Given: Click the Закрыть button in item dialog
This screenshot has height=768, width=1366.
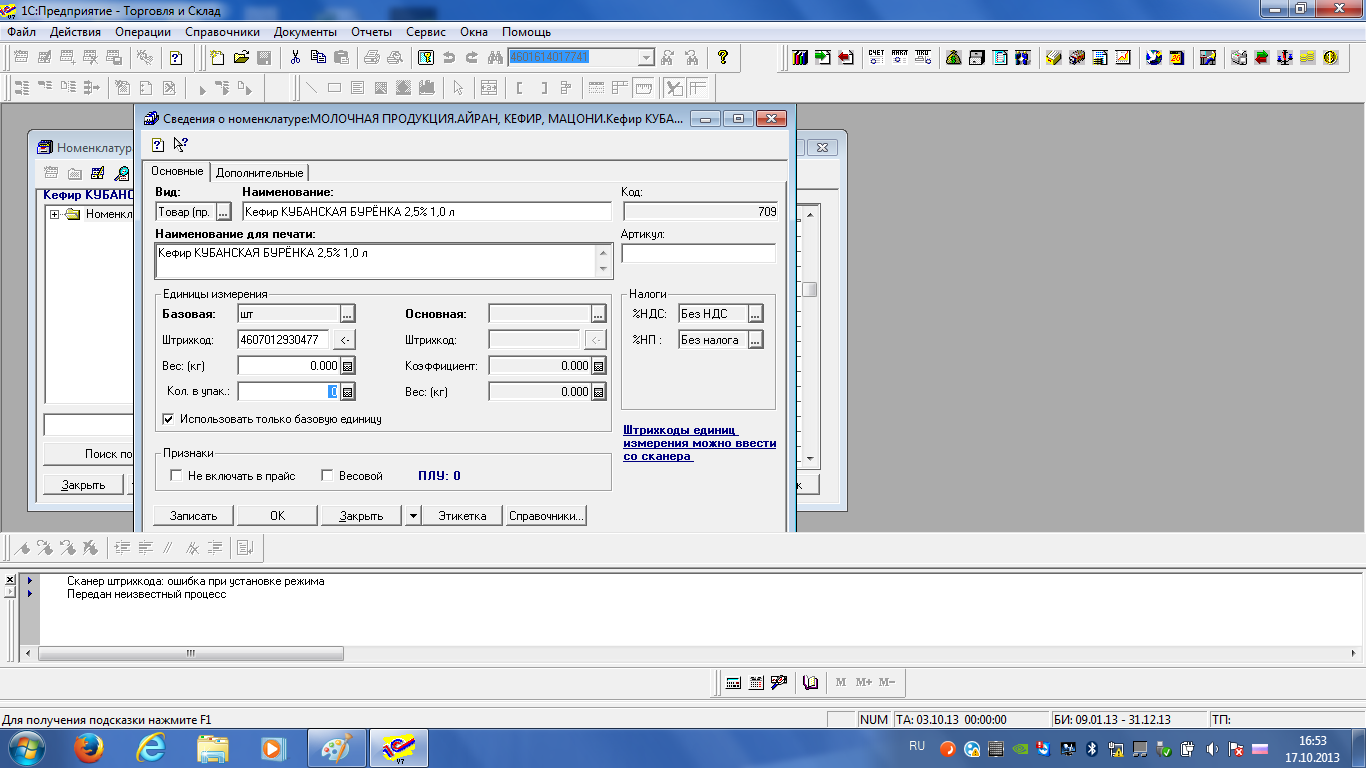Looking at the screenshot, I should pyautogui.click(x=362, y=516).
